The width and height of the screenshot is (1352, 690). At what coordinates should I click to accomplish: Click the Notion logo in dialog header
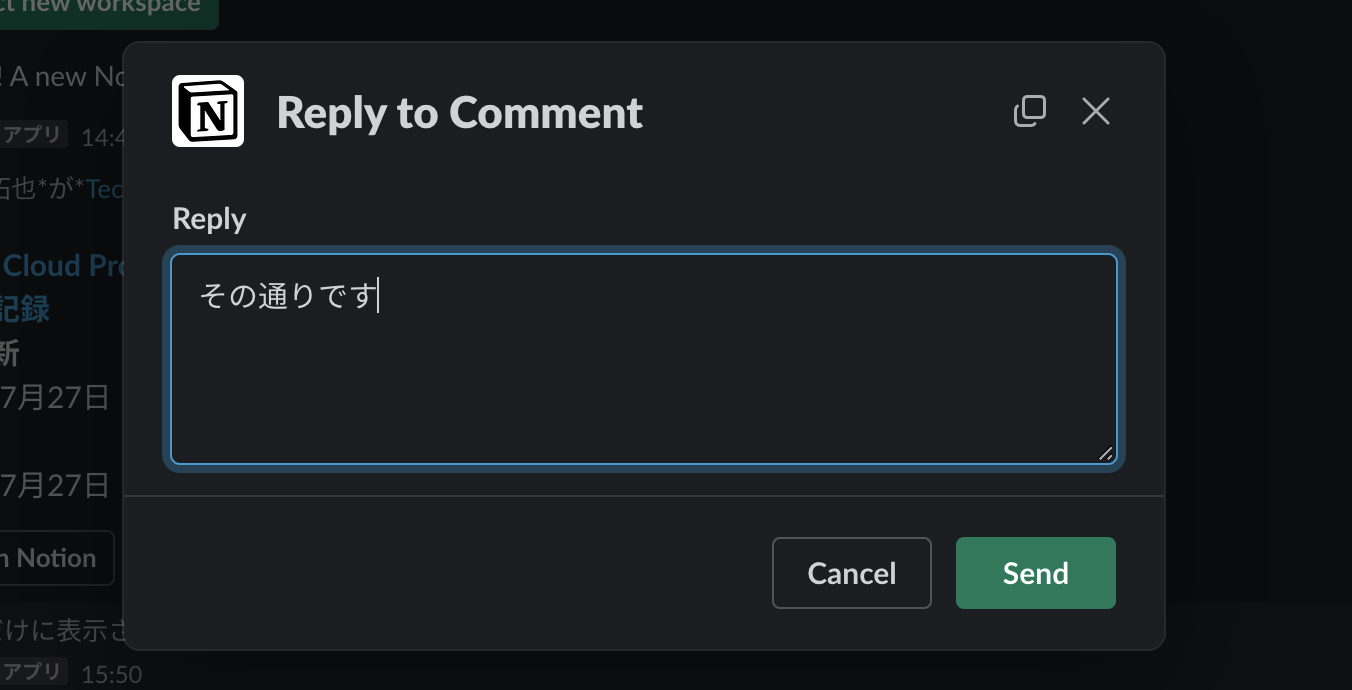point(208,111)
